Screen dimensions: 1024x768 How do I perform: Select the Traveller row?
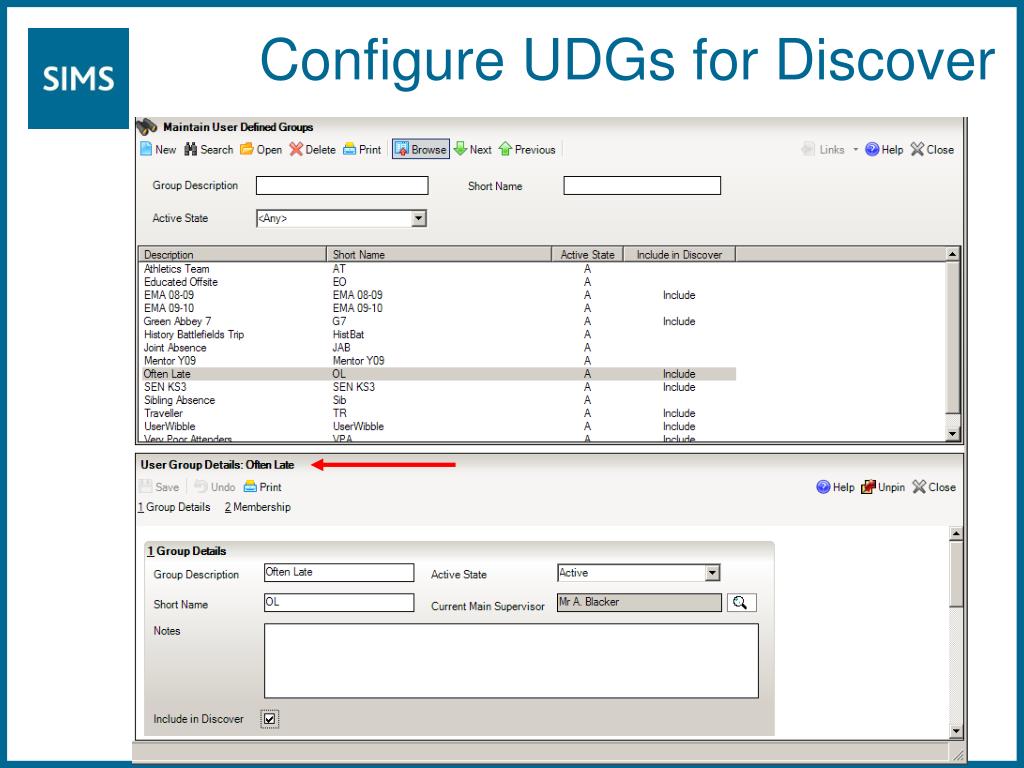438,413
